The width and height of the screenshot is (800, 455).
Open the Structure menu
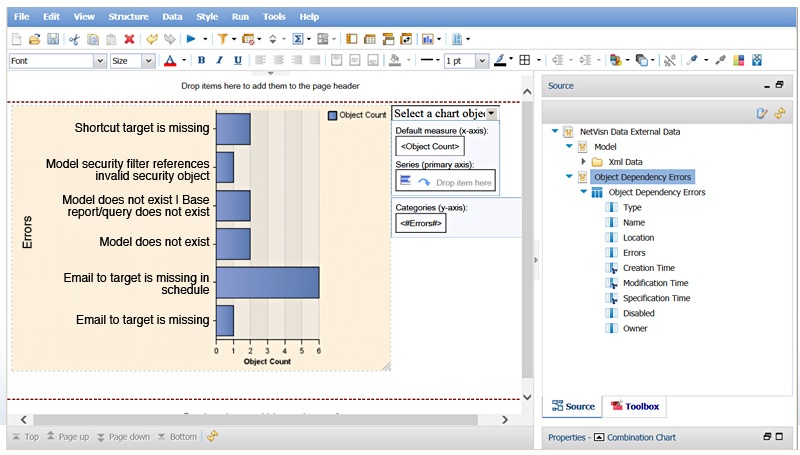[128, 17]
